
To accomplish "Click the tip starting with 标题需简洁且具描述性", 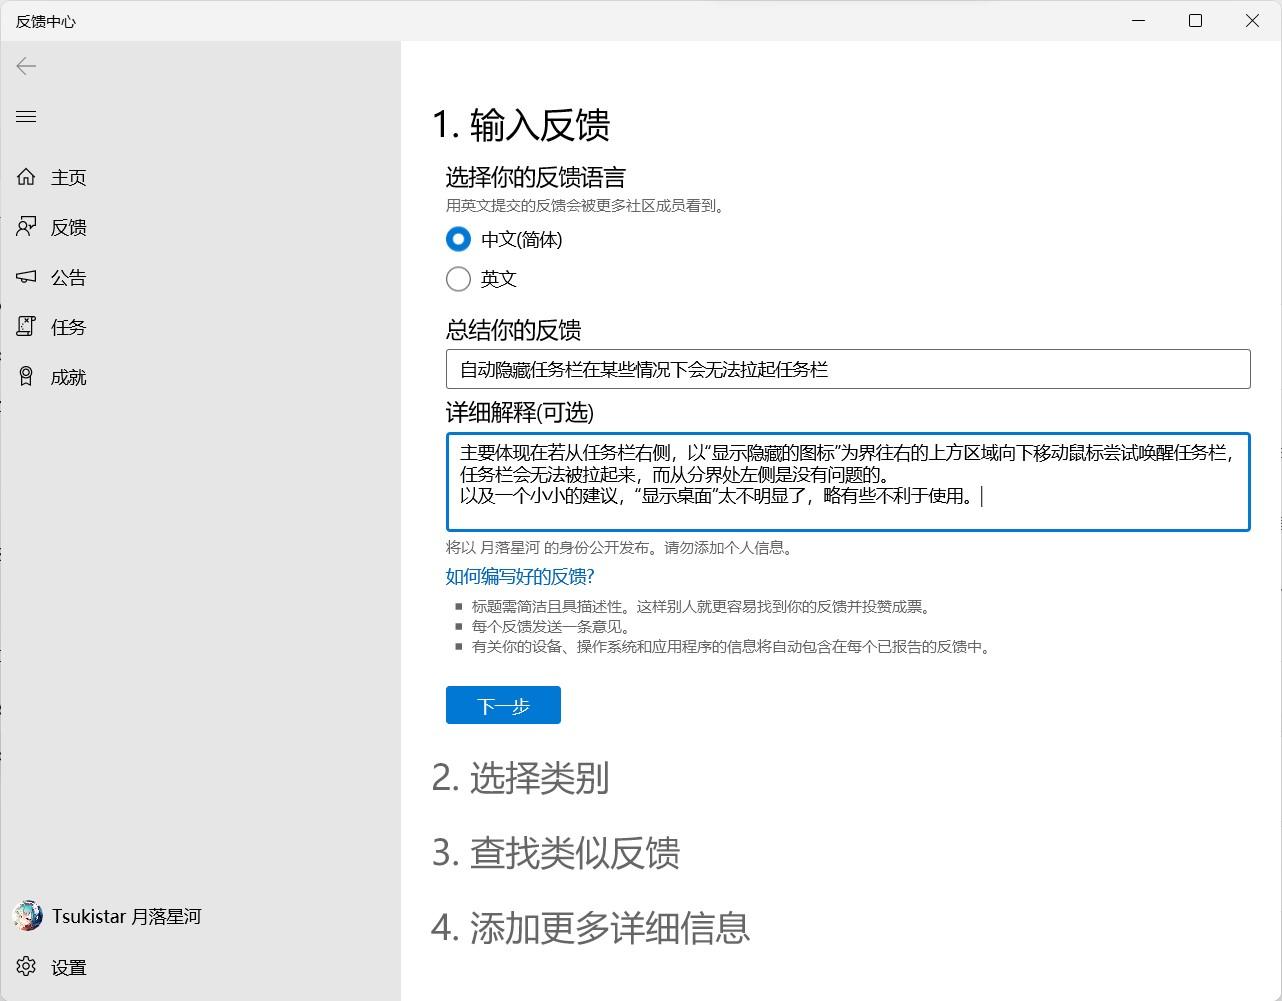I will tap(702, 607).
